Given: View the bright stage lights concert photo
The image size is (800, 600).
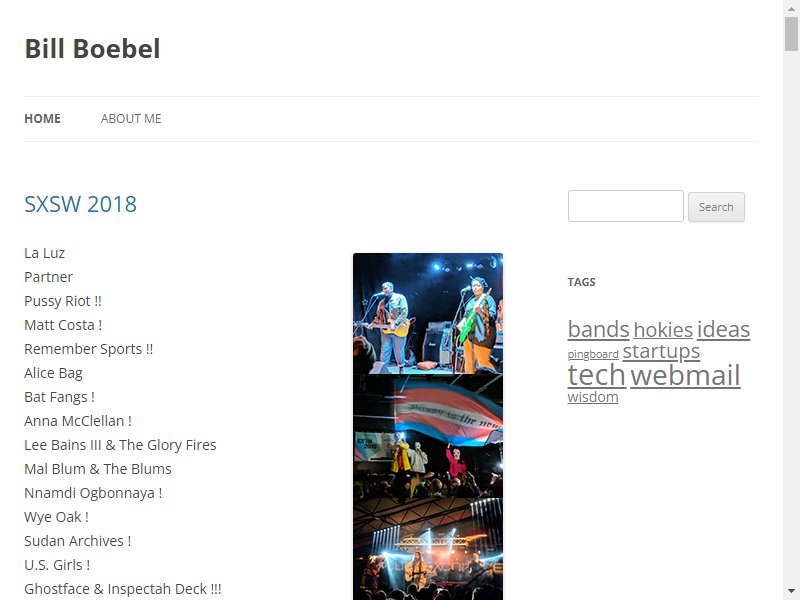Looking at the screenshot, I should coord(428,549).
